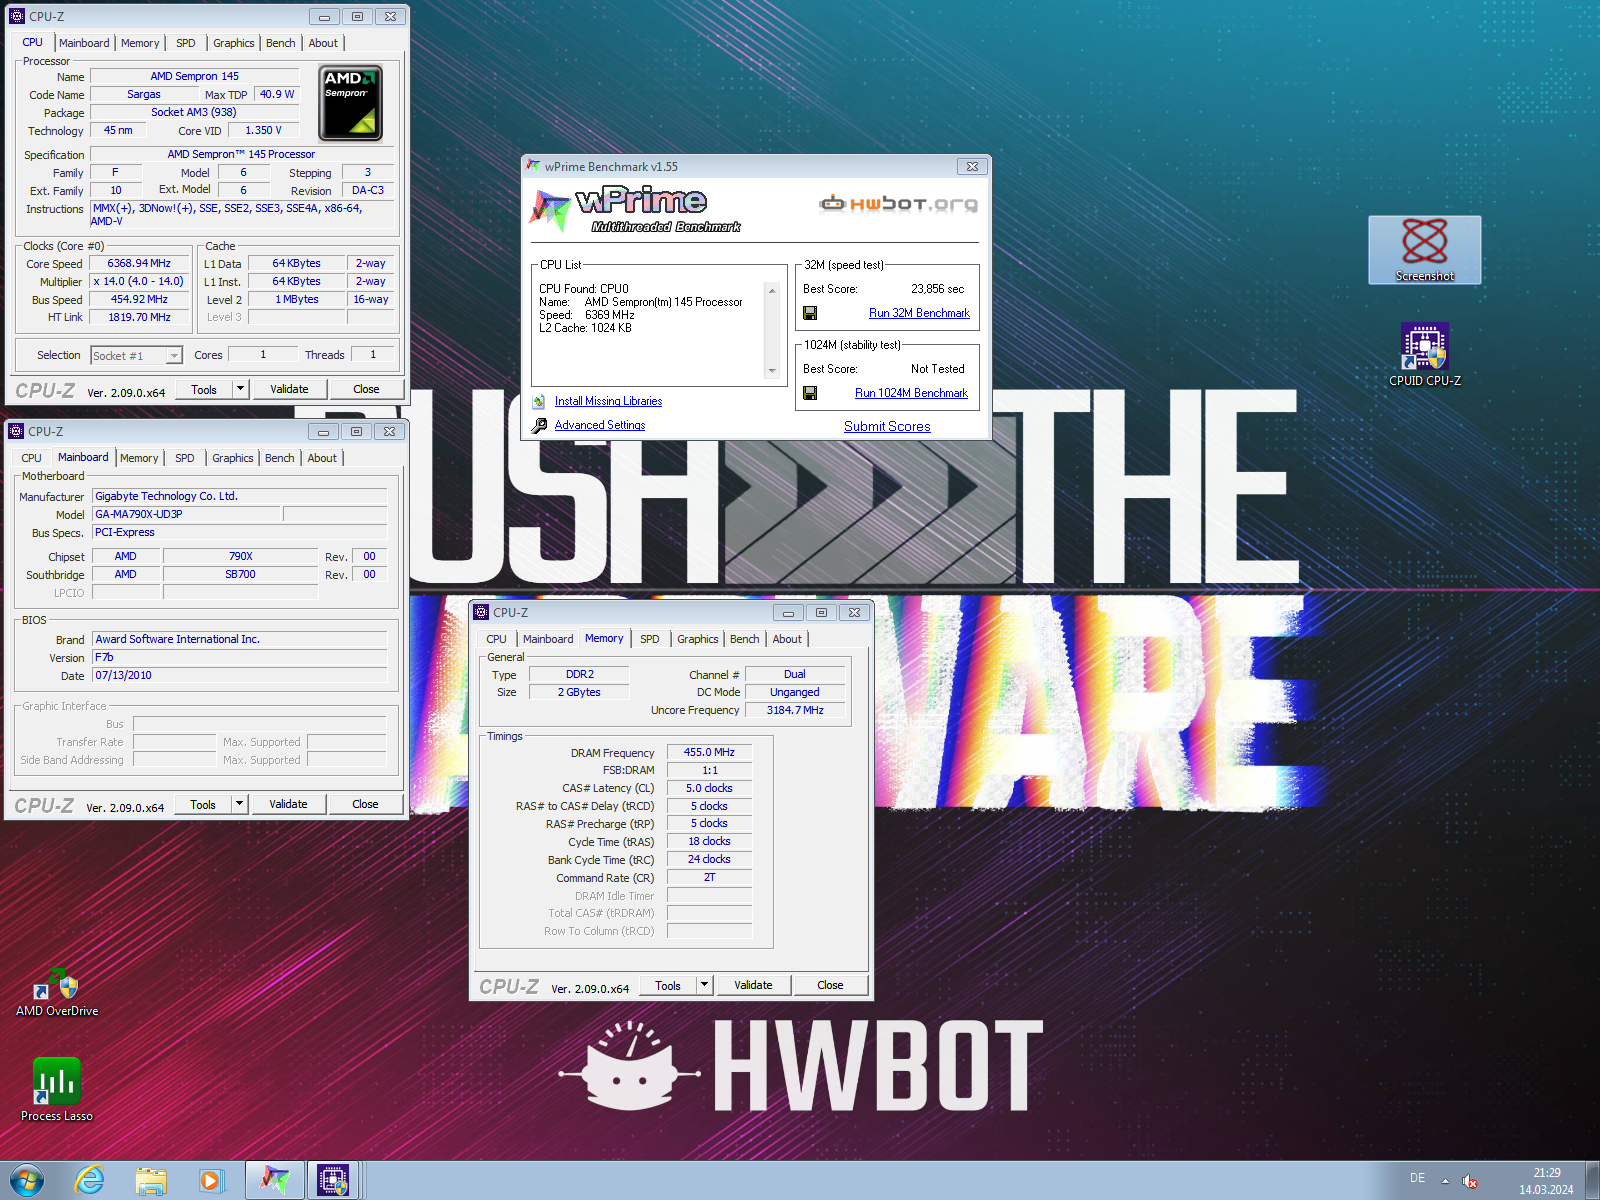Open the CPUID CPU-Z desktop shortcut
1600x1200 pixels.
[x=1425, y=356]
